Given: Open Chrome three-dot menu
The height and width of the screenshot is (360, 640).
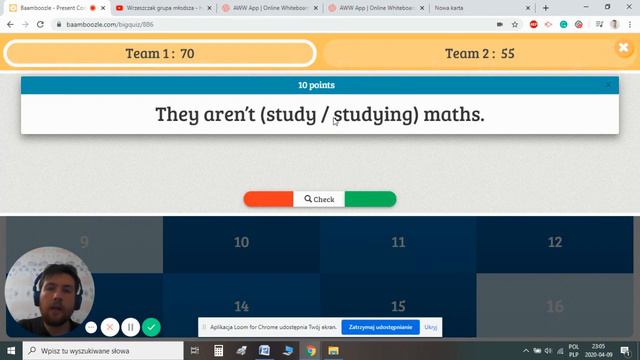Looking at the screenshot, I should tap(630, 24).
